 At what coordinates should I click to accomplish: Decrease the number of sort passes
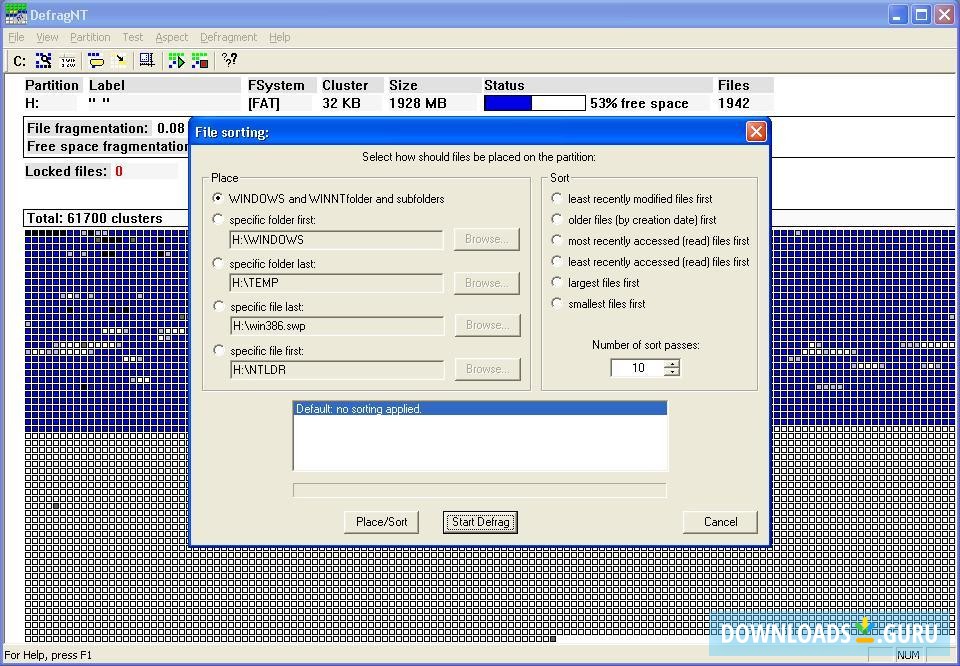672,372
